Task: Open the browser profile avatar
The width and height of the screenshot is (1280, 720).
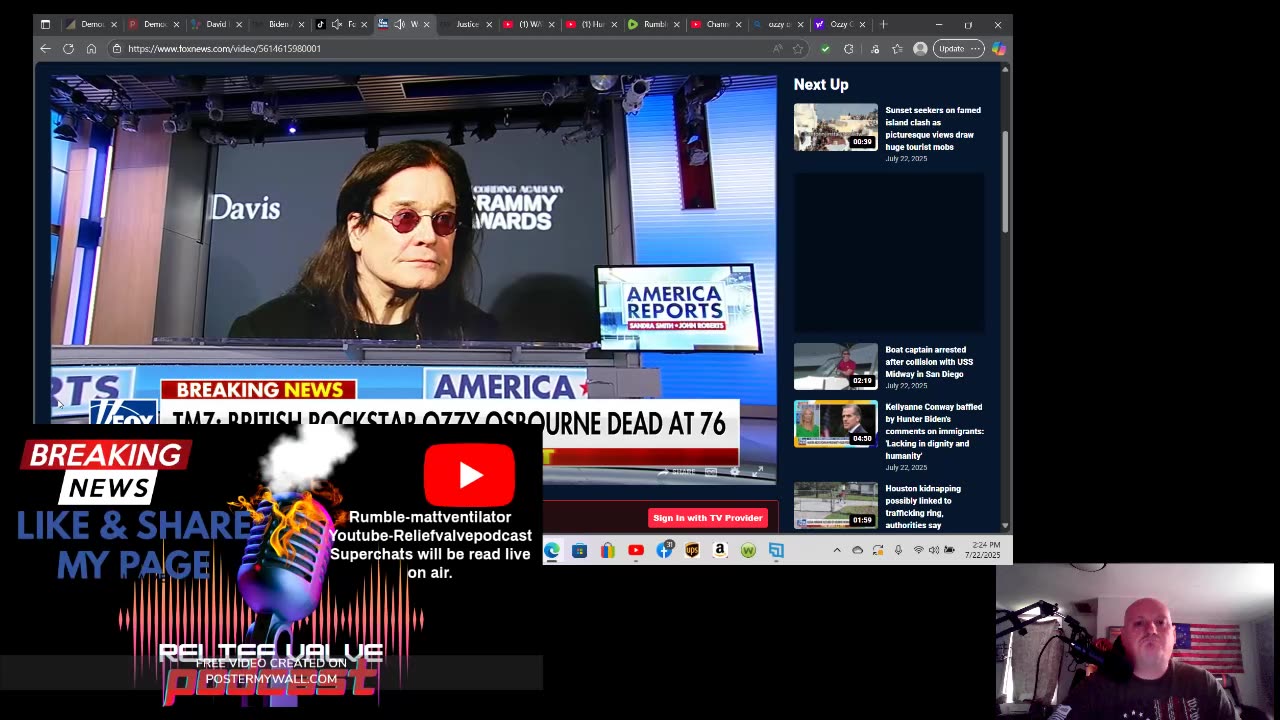Action: click(x=920, y=49)
